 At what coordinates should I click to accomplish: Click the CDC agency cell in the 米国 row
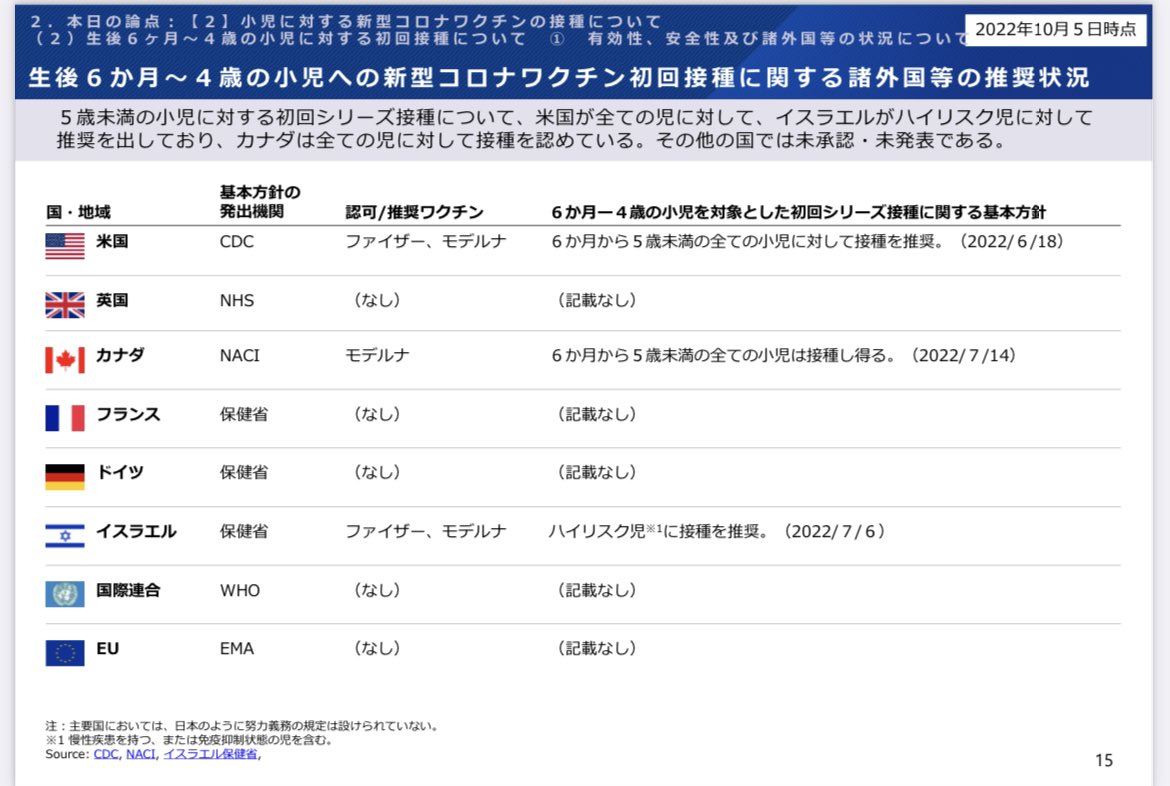tap(237, 241)
